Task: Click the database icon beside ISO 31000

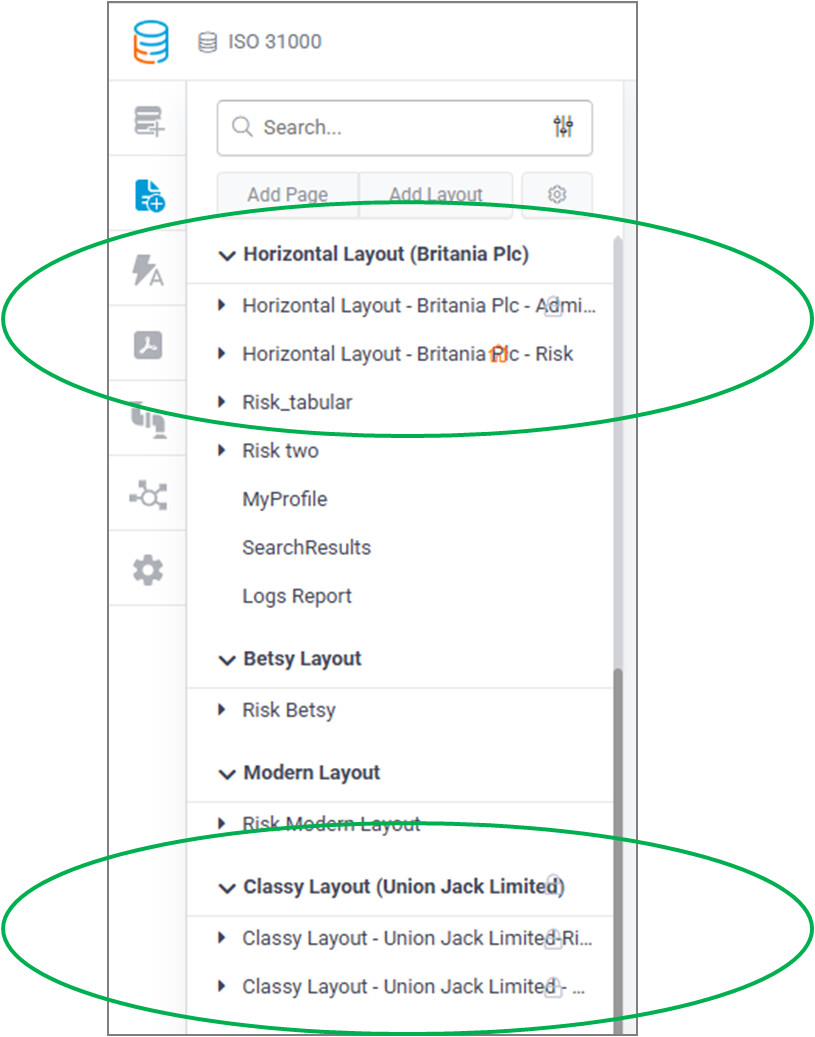Action: (x=207, y=42)
